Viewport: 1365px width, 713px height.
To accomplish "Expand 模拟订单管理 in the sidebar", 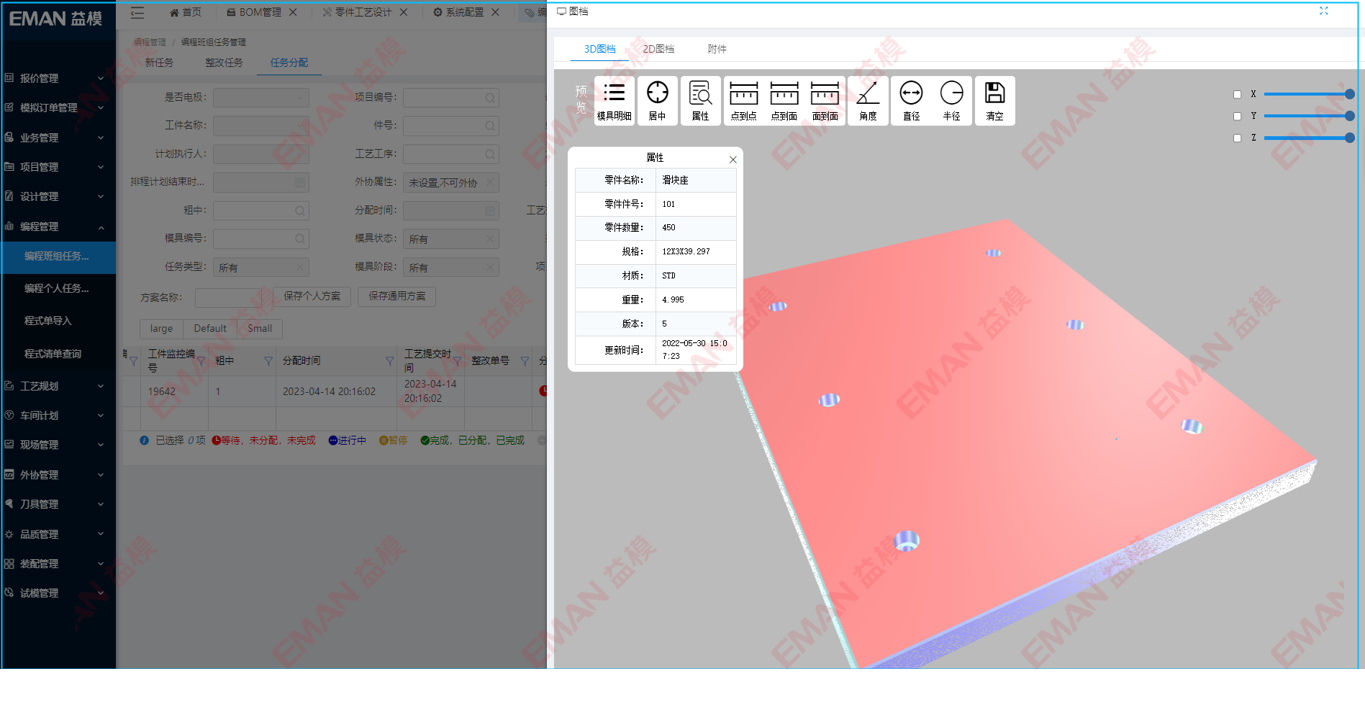I will 58,108.
